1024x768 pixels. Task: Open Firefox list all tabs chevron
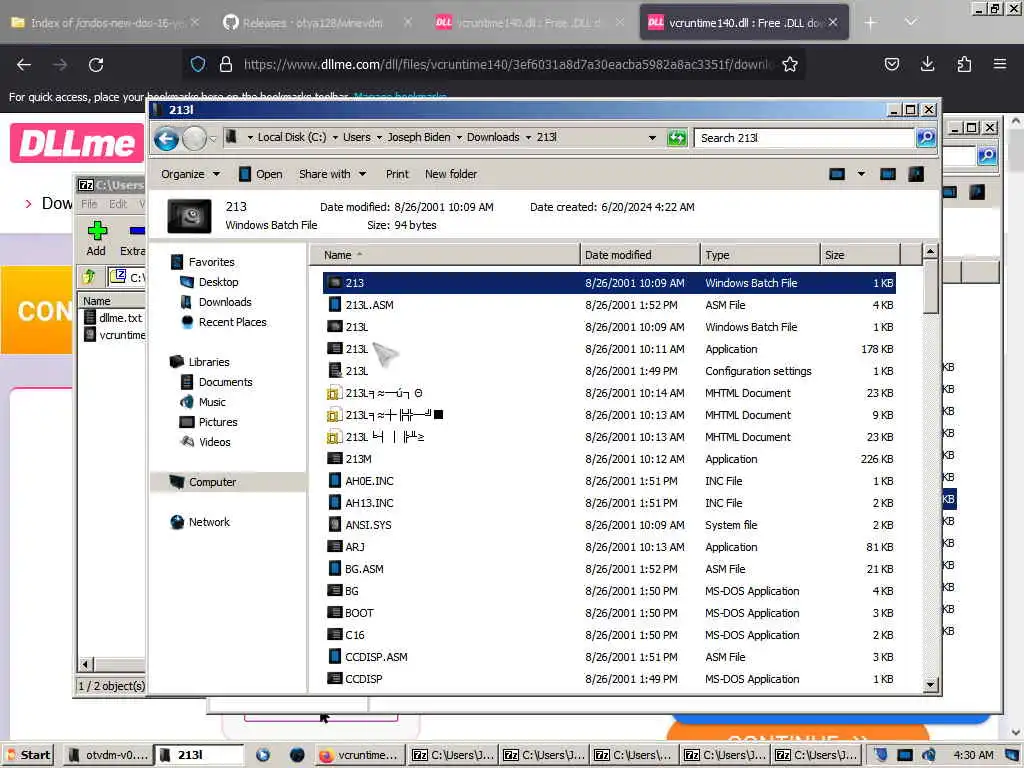(910, 22)
